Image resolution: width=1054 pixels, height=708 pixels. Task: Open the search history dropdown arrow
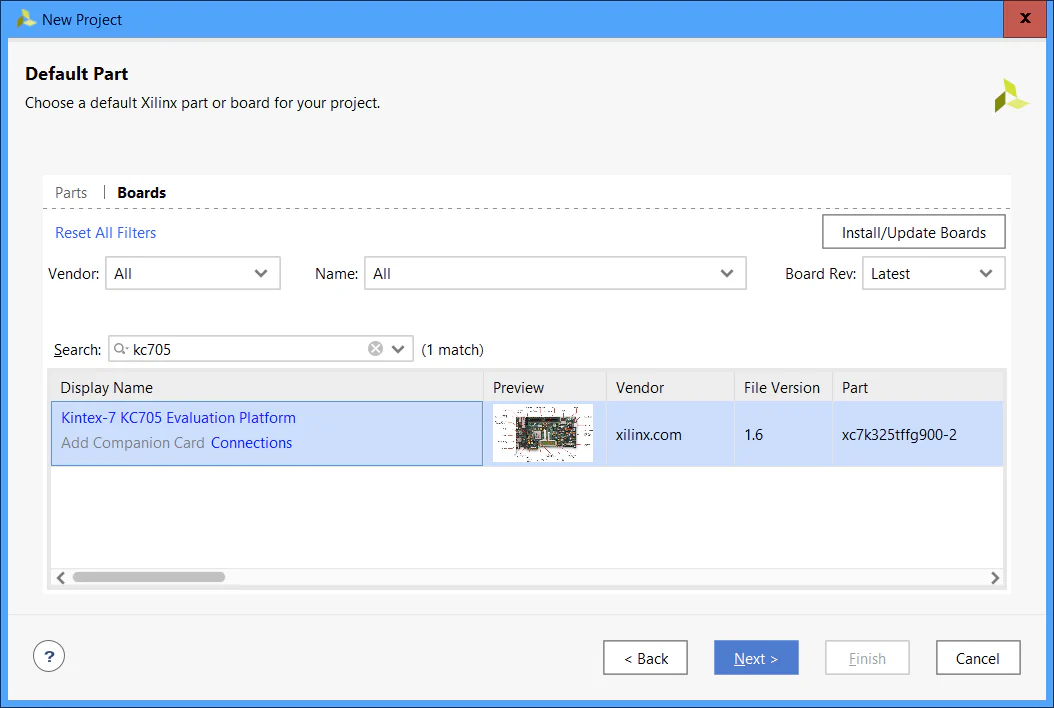[x=398, y=349]
